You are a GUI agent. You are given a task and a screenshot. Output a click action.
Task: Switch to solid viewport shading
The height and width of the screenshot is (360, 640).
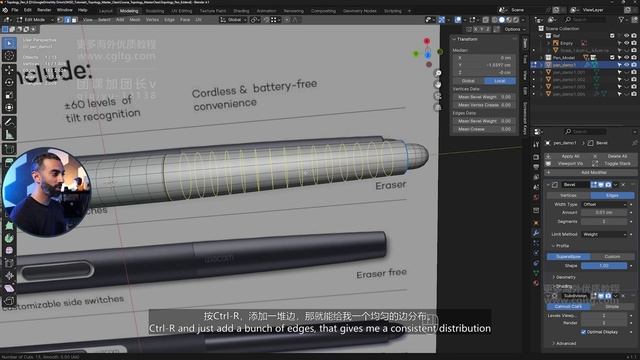(502, 20)
